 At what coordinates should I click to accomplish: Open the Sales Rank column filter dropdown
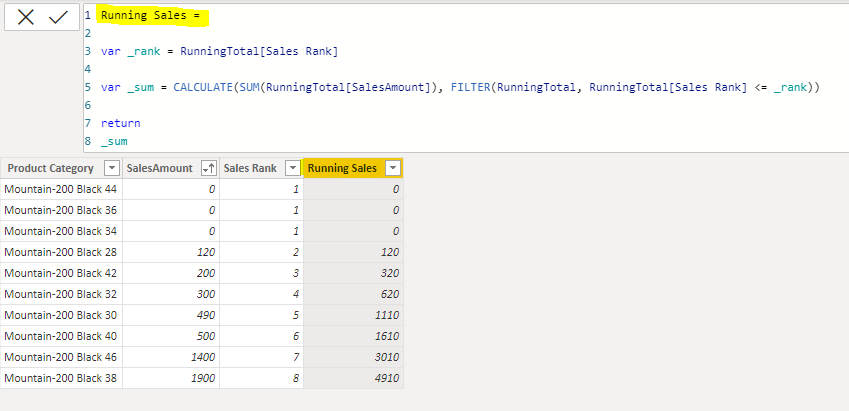[293, 168]
